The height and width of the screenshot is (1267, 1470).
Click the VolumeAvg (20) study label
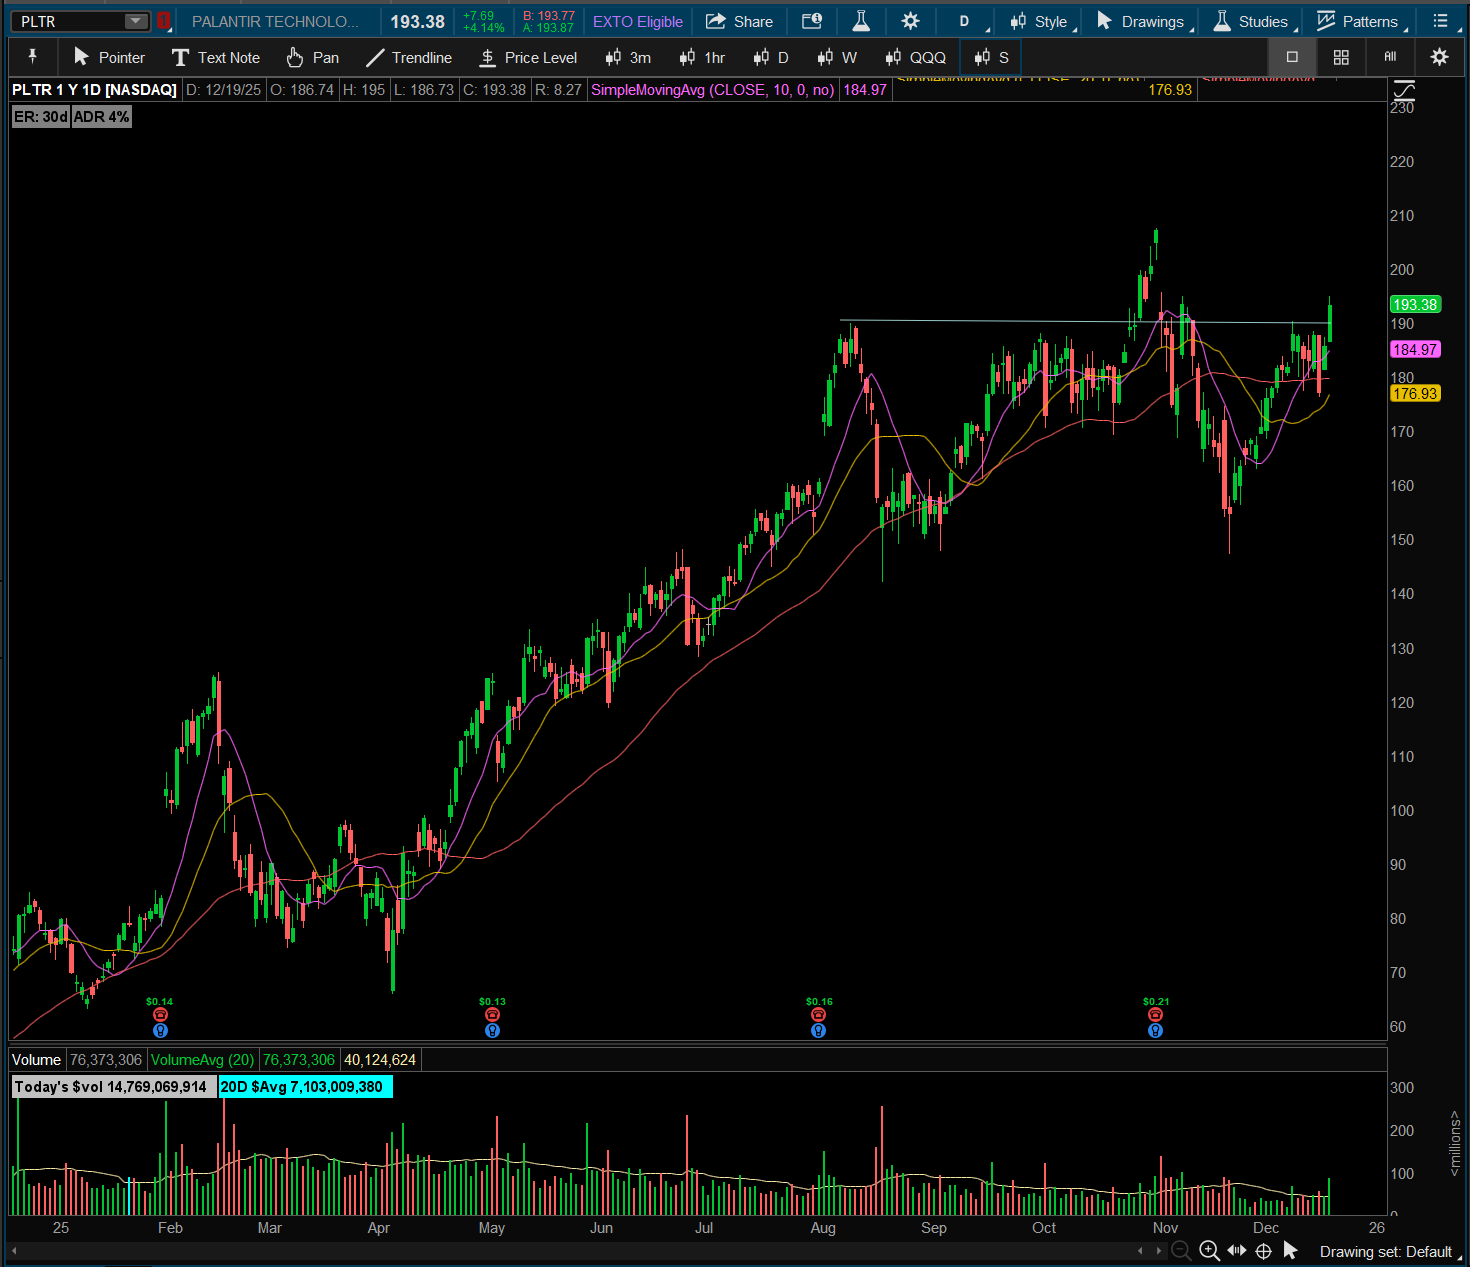(202, 1060)
